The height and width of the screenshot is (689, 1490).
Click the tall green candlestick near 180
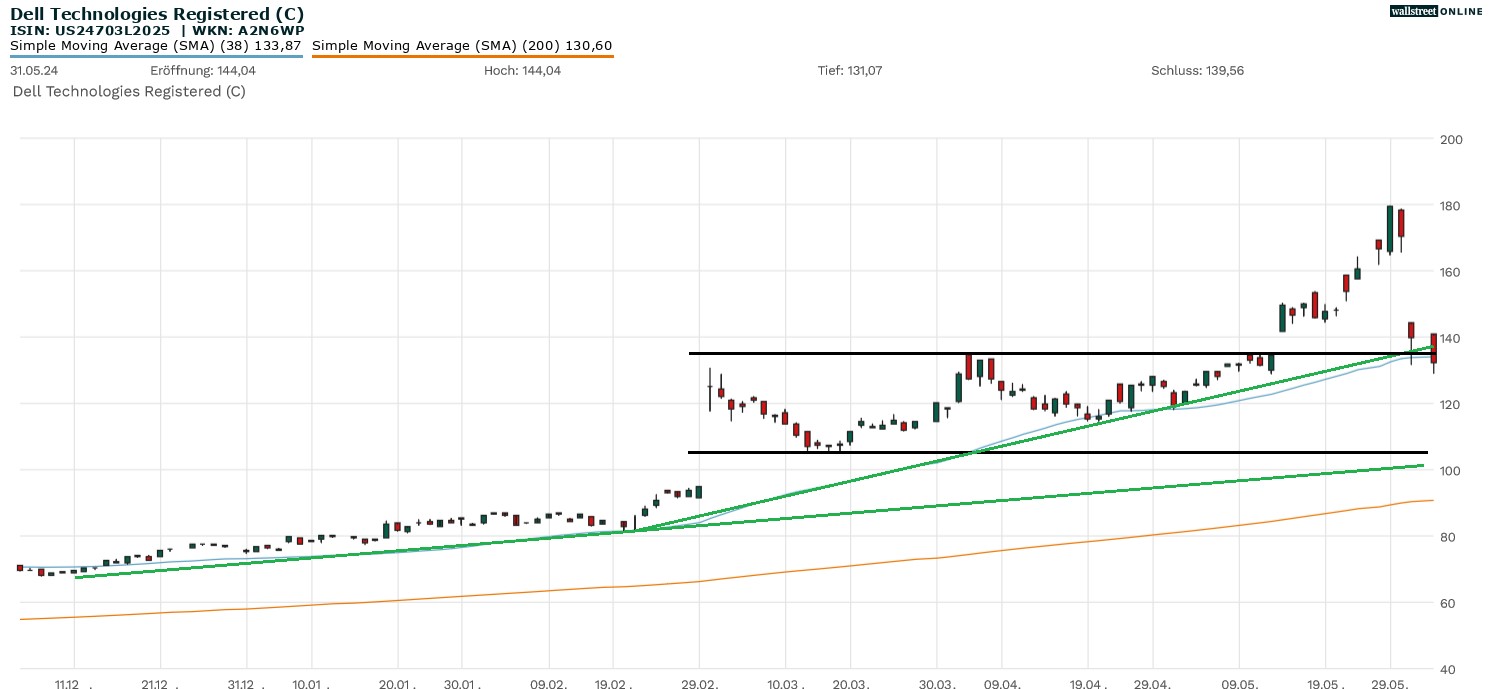pyautogui.click(x=1390, y=228)
